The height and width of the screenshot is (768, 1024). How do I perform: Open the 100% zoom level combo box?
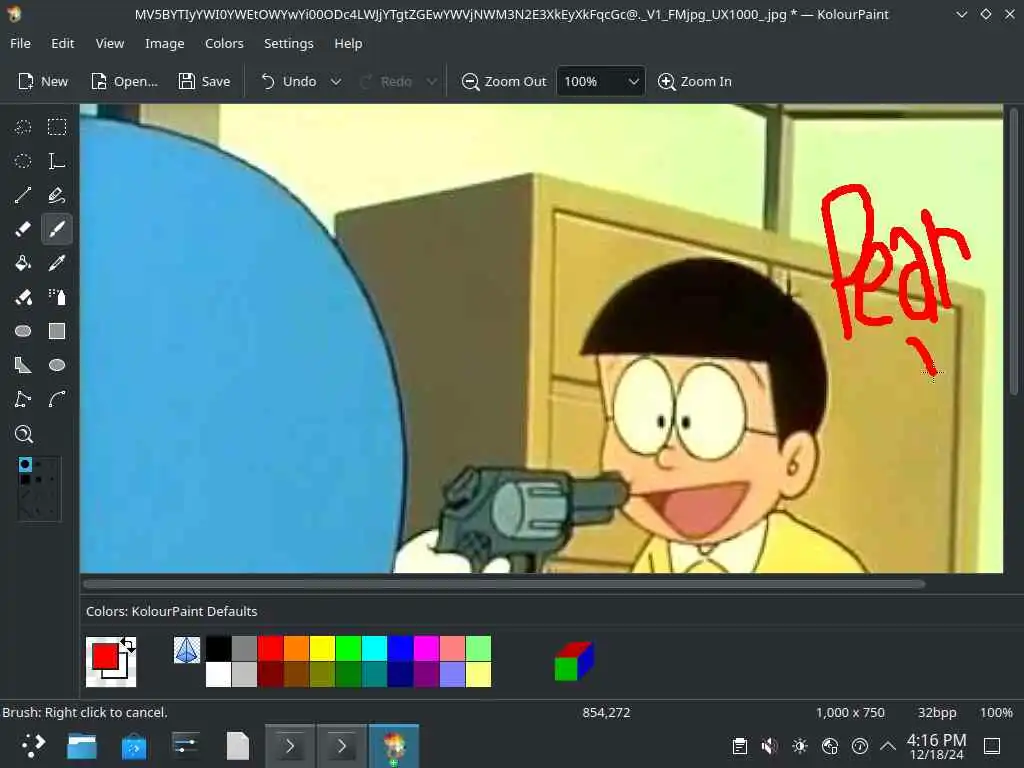(x=601, y=82)
